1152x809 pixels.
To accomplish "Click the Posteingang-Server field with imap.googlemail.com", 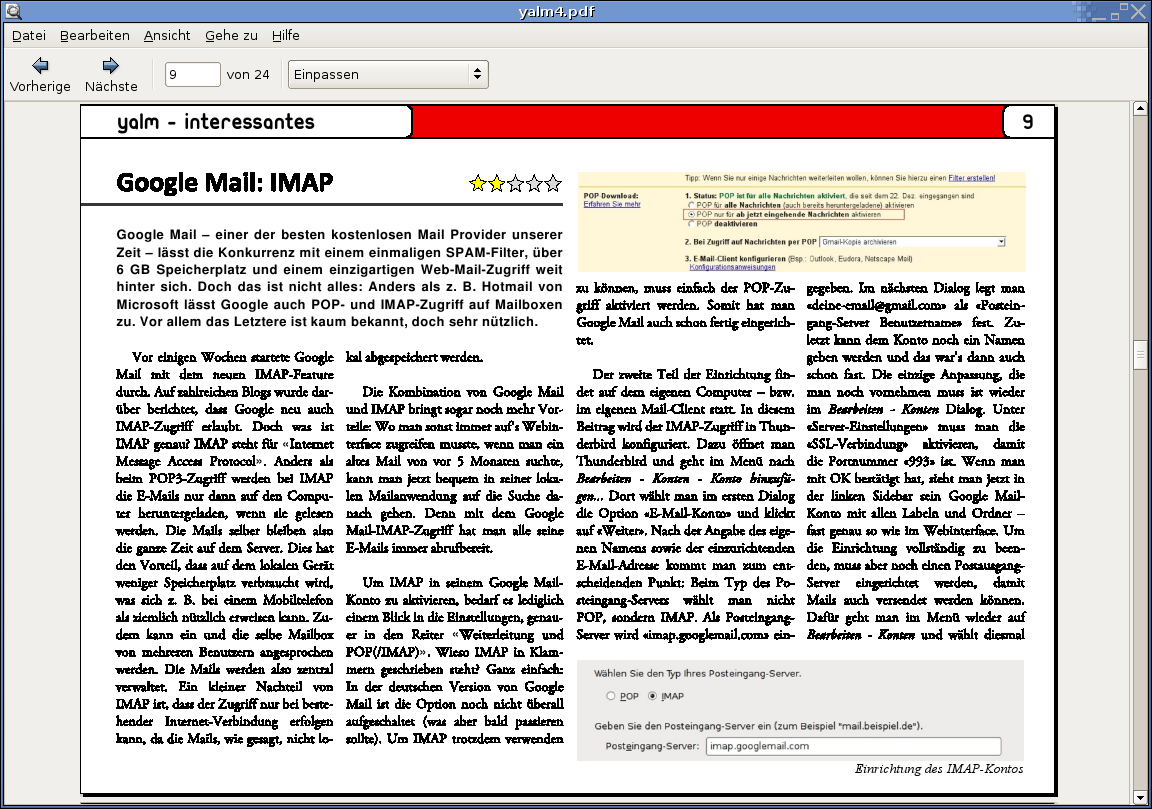I will 853,747.
